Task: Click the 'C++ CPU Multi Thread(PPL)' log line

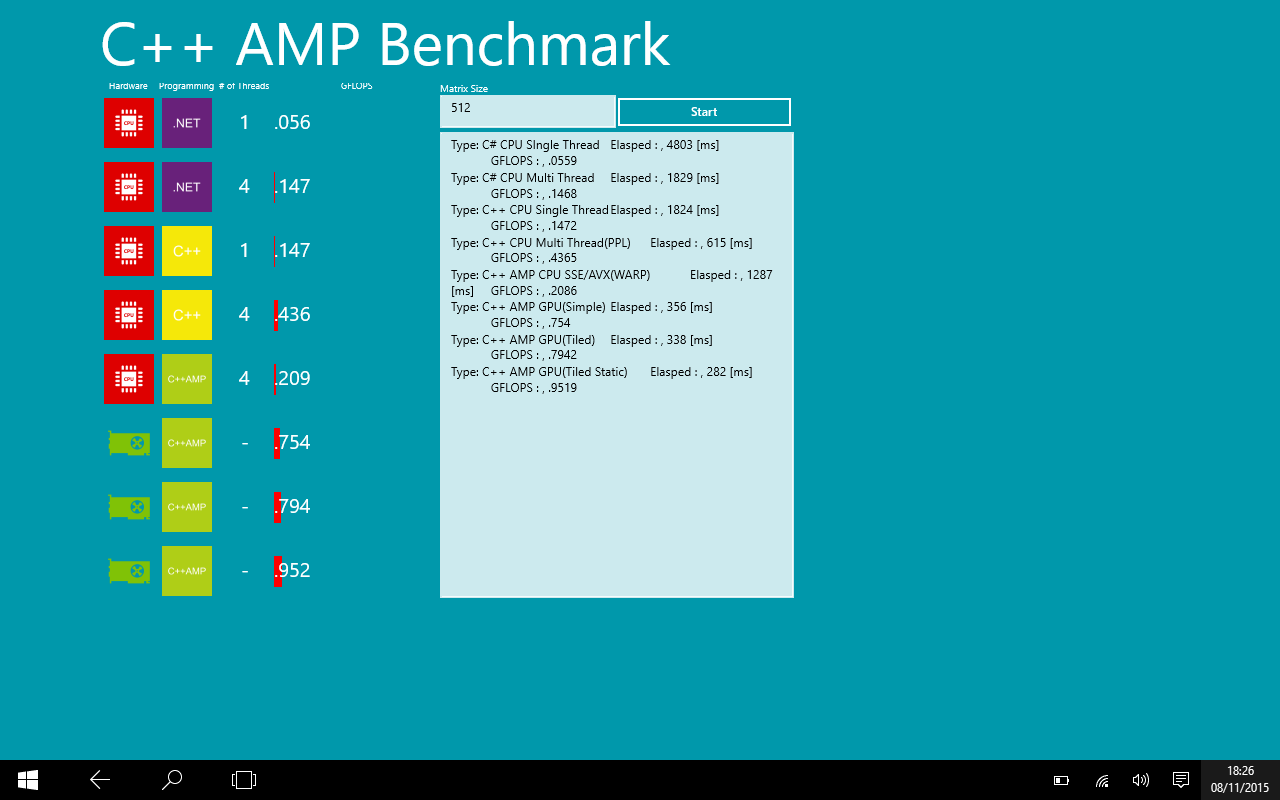Action: point(602,243)
